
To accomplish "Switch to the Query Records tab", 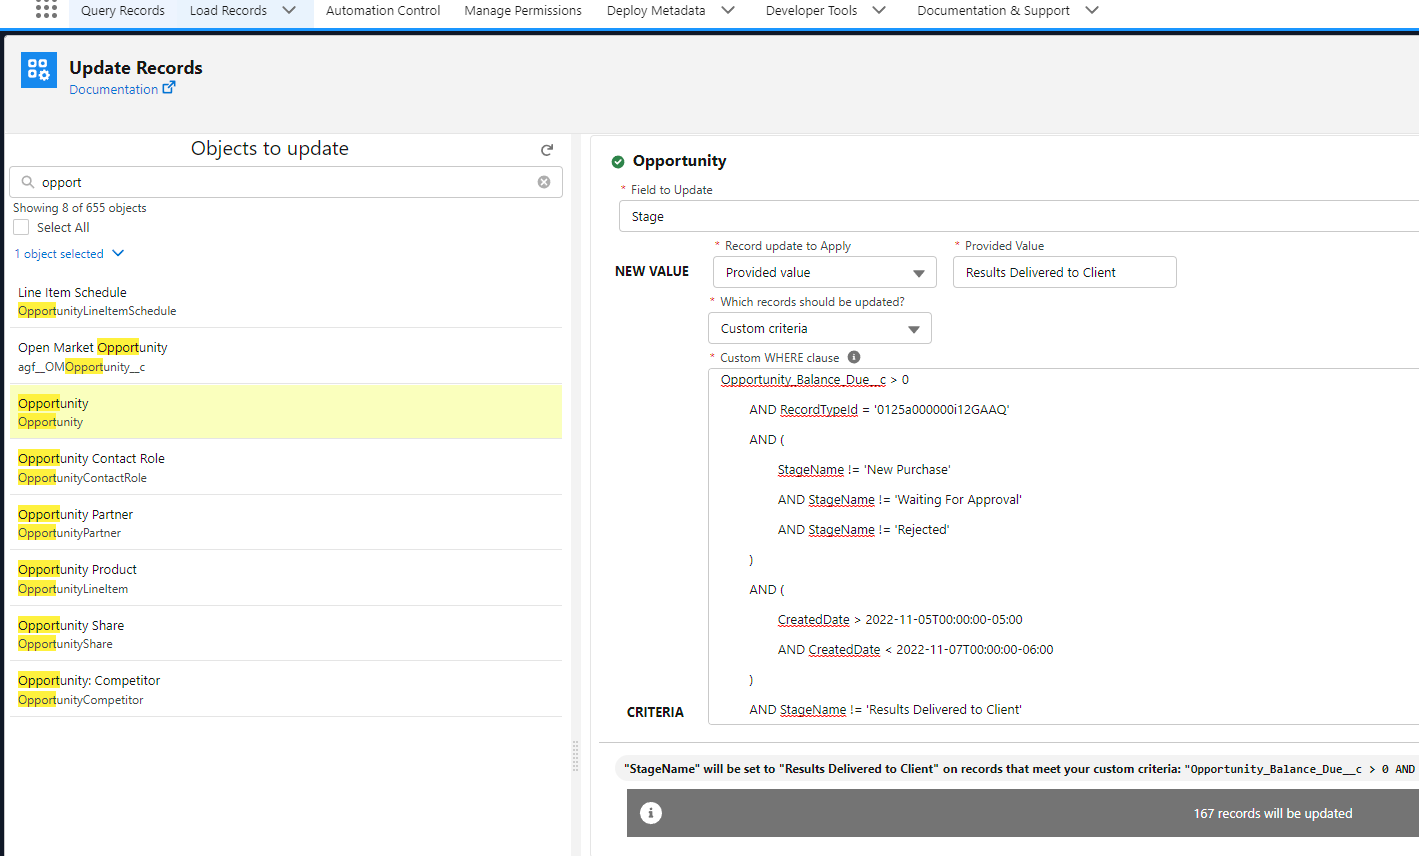I will 122,11.
